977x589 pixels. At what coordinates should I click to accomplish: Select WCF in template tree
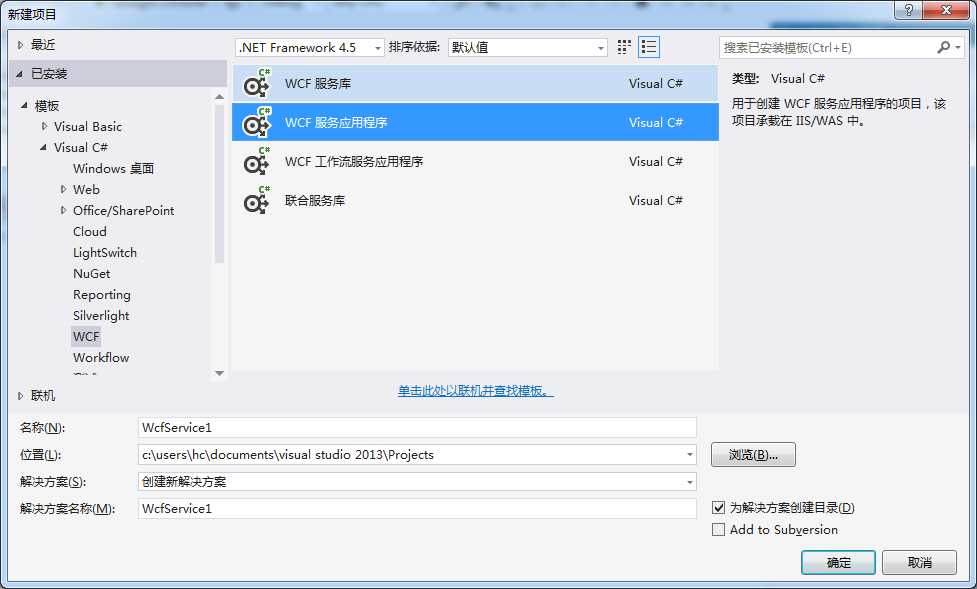click(x=86, y=337)
